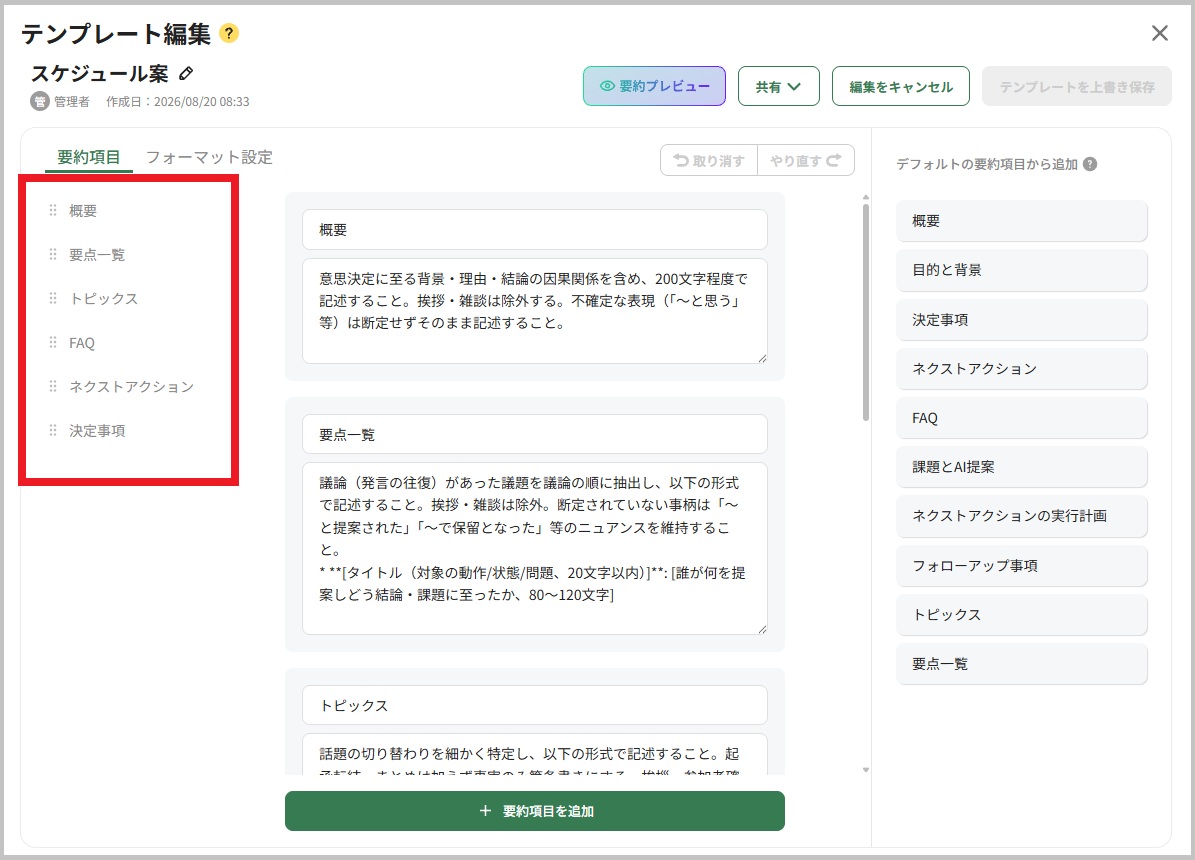Add default item 決定事項 from right panel
1195x860 pixels.
[1021, 319]
